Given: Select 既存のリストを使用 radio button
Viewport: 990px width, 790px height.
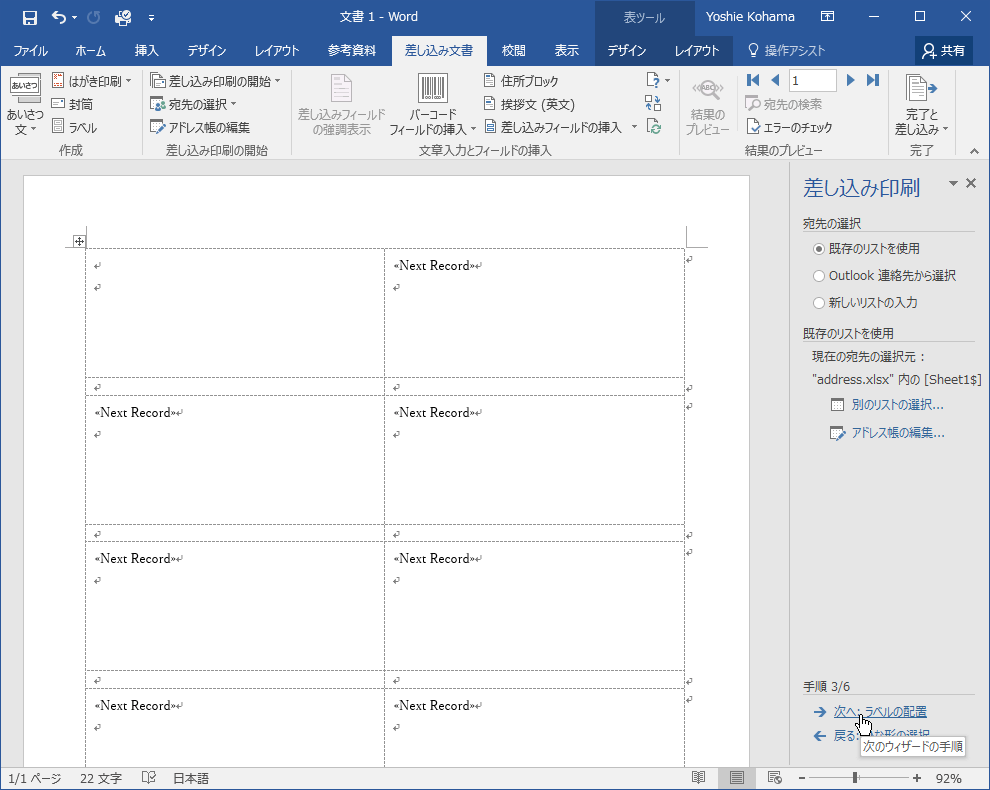Looking at the screenshot, I should click(x=819, y=249).
